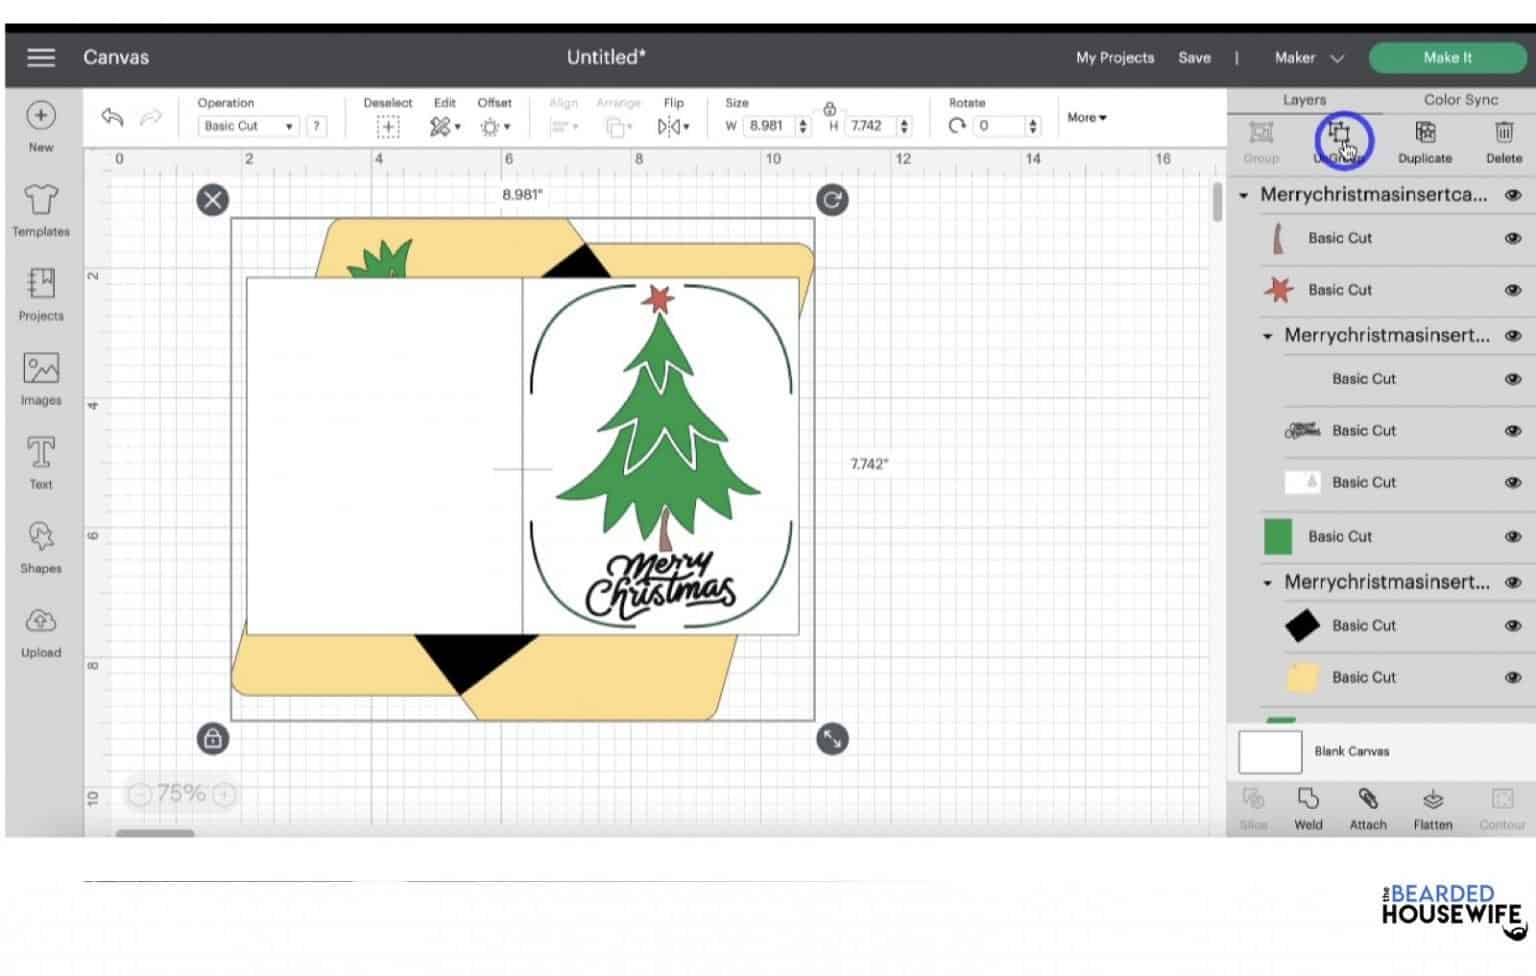Viewport: 1536px width, 976px height.
Task: Switch to the Color Sync tab
Action: [1459, 100]
